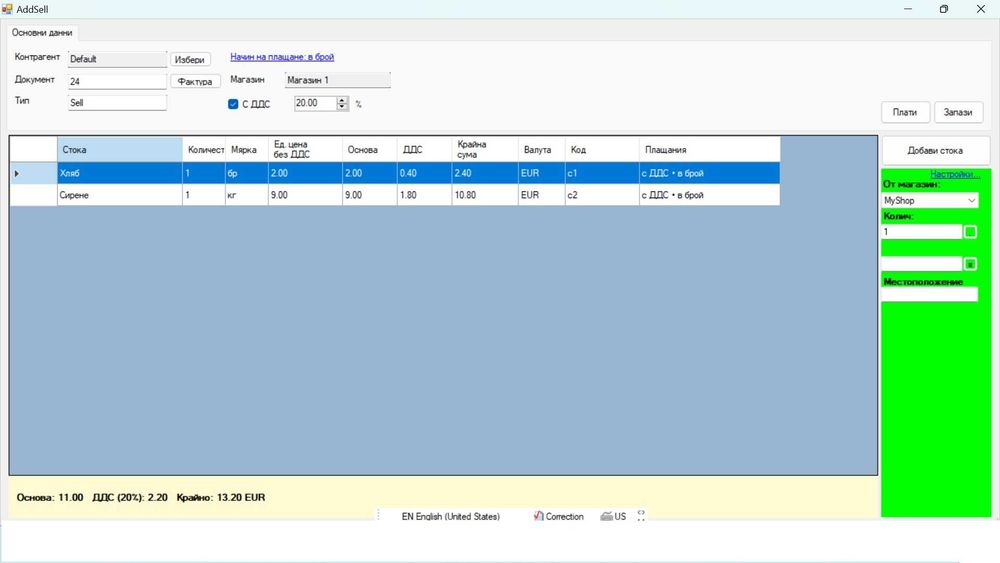This screenshot has width=1000, height=563.
Task: Click the ДДС (20%): 2.20 total
Action: click(130, 497)
